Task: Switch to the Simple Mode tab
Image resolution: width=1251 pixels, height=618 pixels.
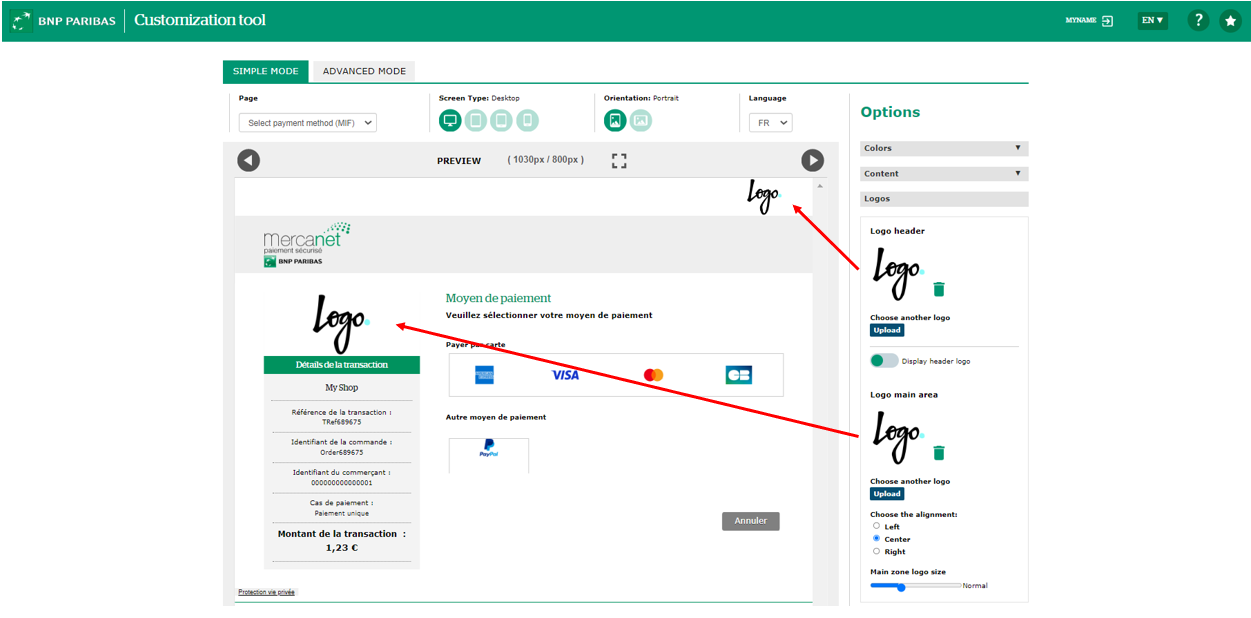Action: [x=266, y=71]
